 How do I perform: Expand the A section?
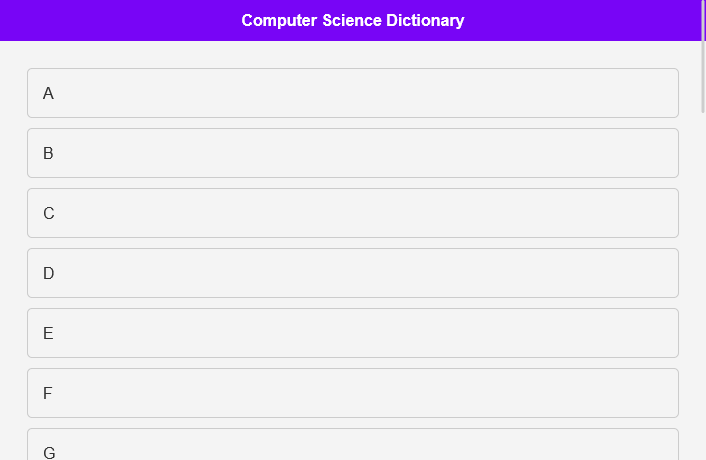point(352,93)
